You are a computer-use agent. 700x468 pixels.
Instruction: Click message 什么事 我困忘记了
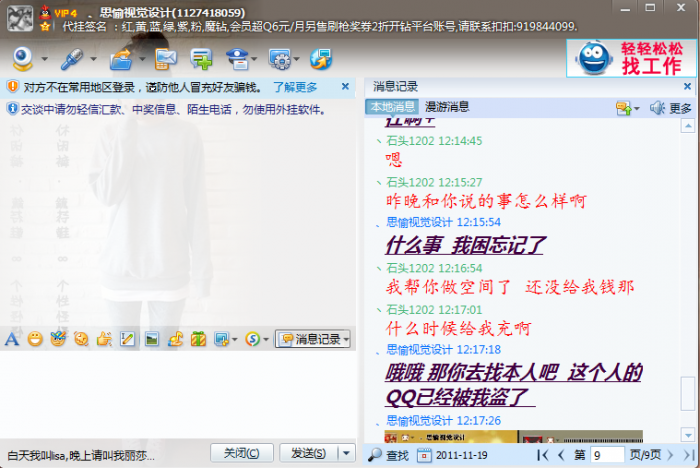(x=464, y=245)
